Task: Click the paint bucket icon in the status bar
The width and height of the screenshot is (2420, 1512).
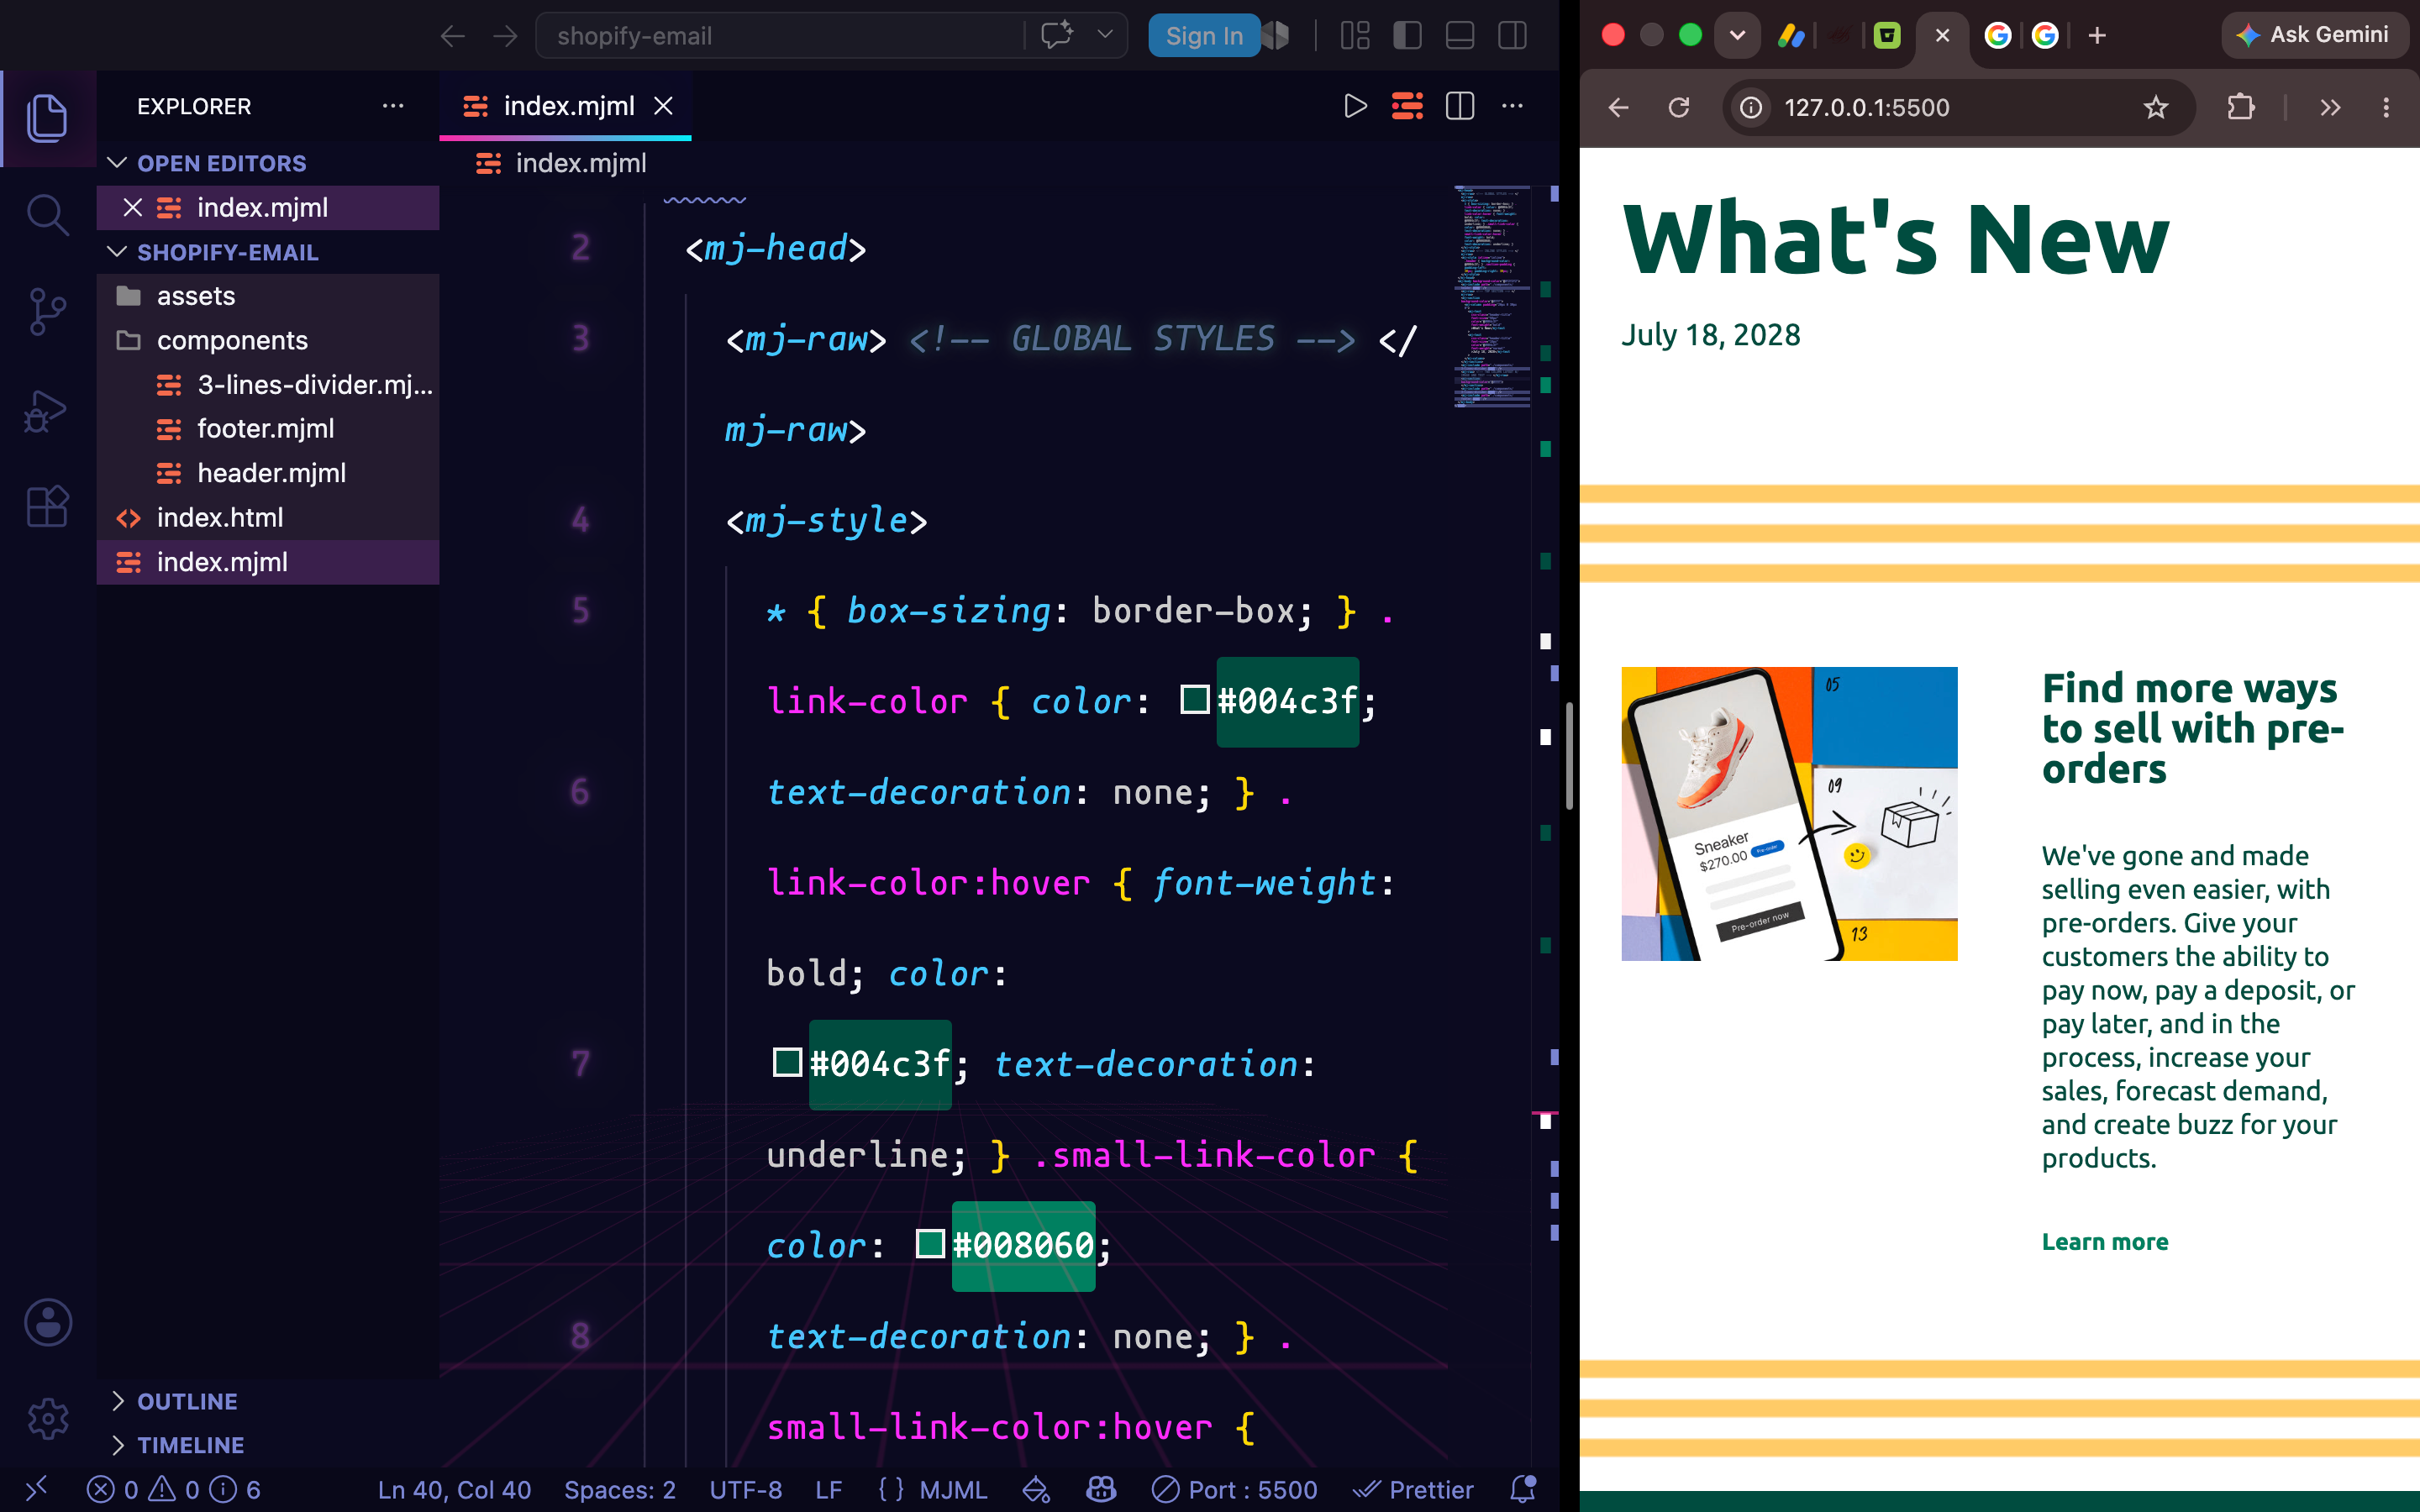Action: coord(1036,1489)
